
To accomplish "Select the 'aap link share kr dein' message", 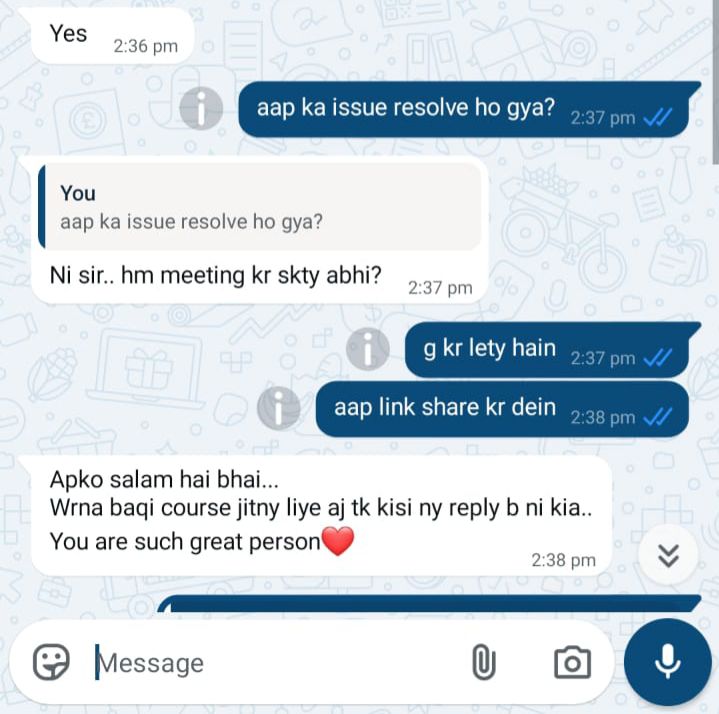I will pyautogui.click(x=503, y=409).
